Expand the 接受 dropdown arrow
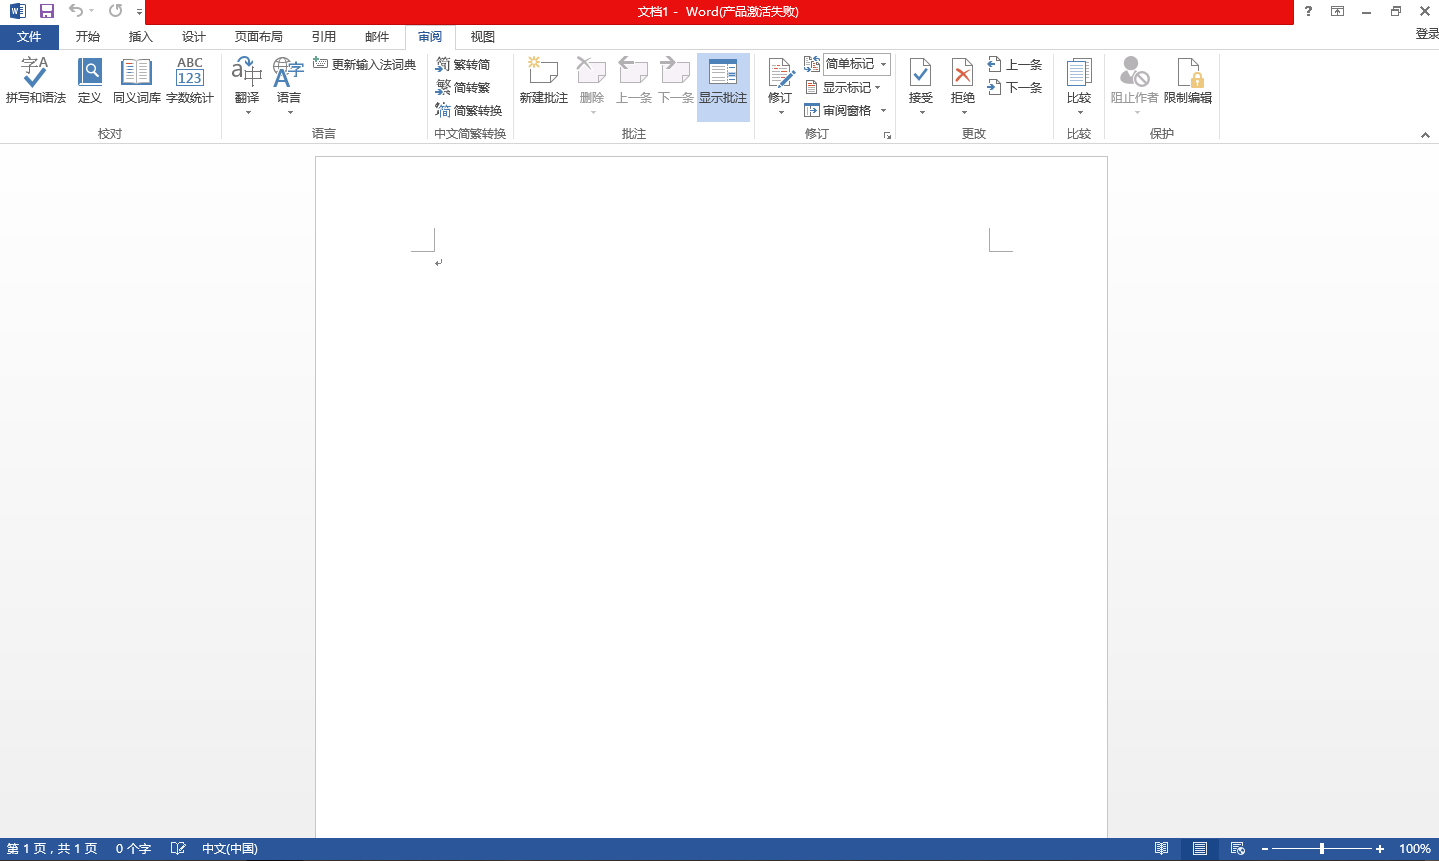This screenshot has height=861, width=1439. pos(921,112)
